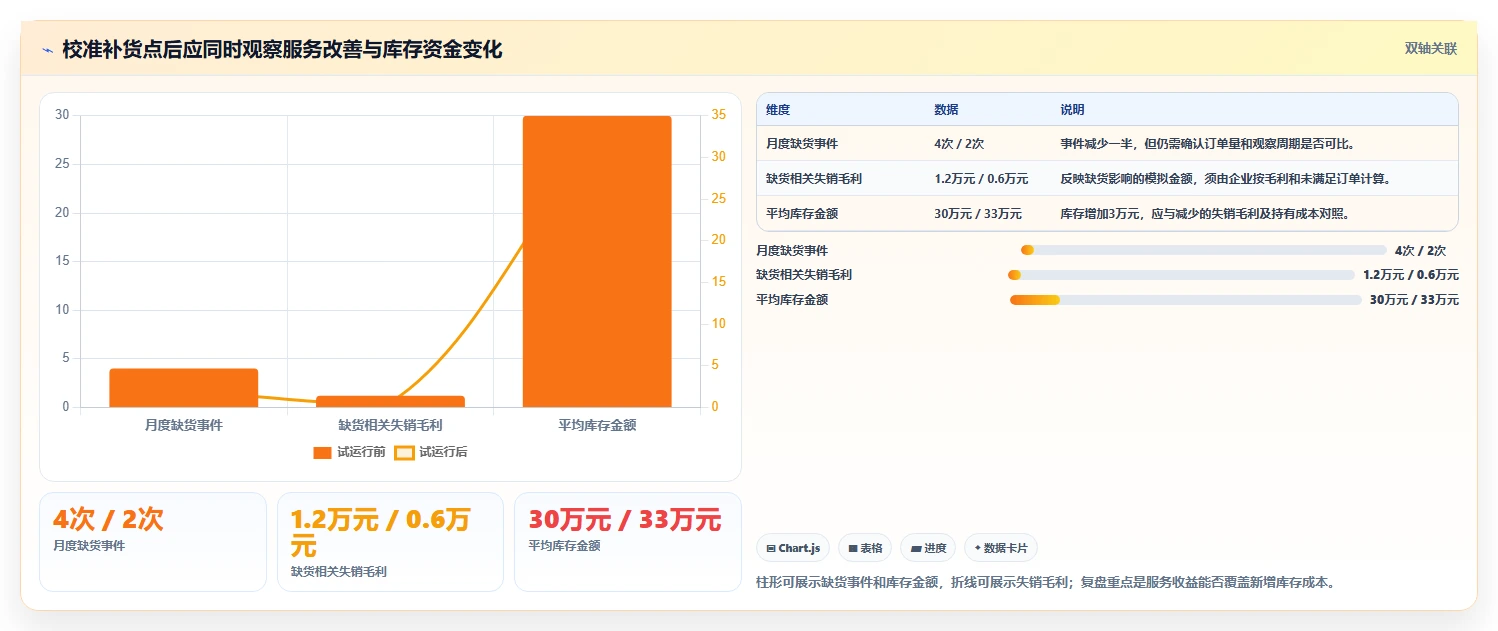
Task: Click the page title 校准补货点后应同时观察
Action: (x=282, y=49)
